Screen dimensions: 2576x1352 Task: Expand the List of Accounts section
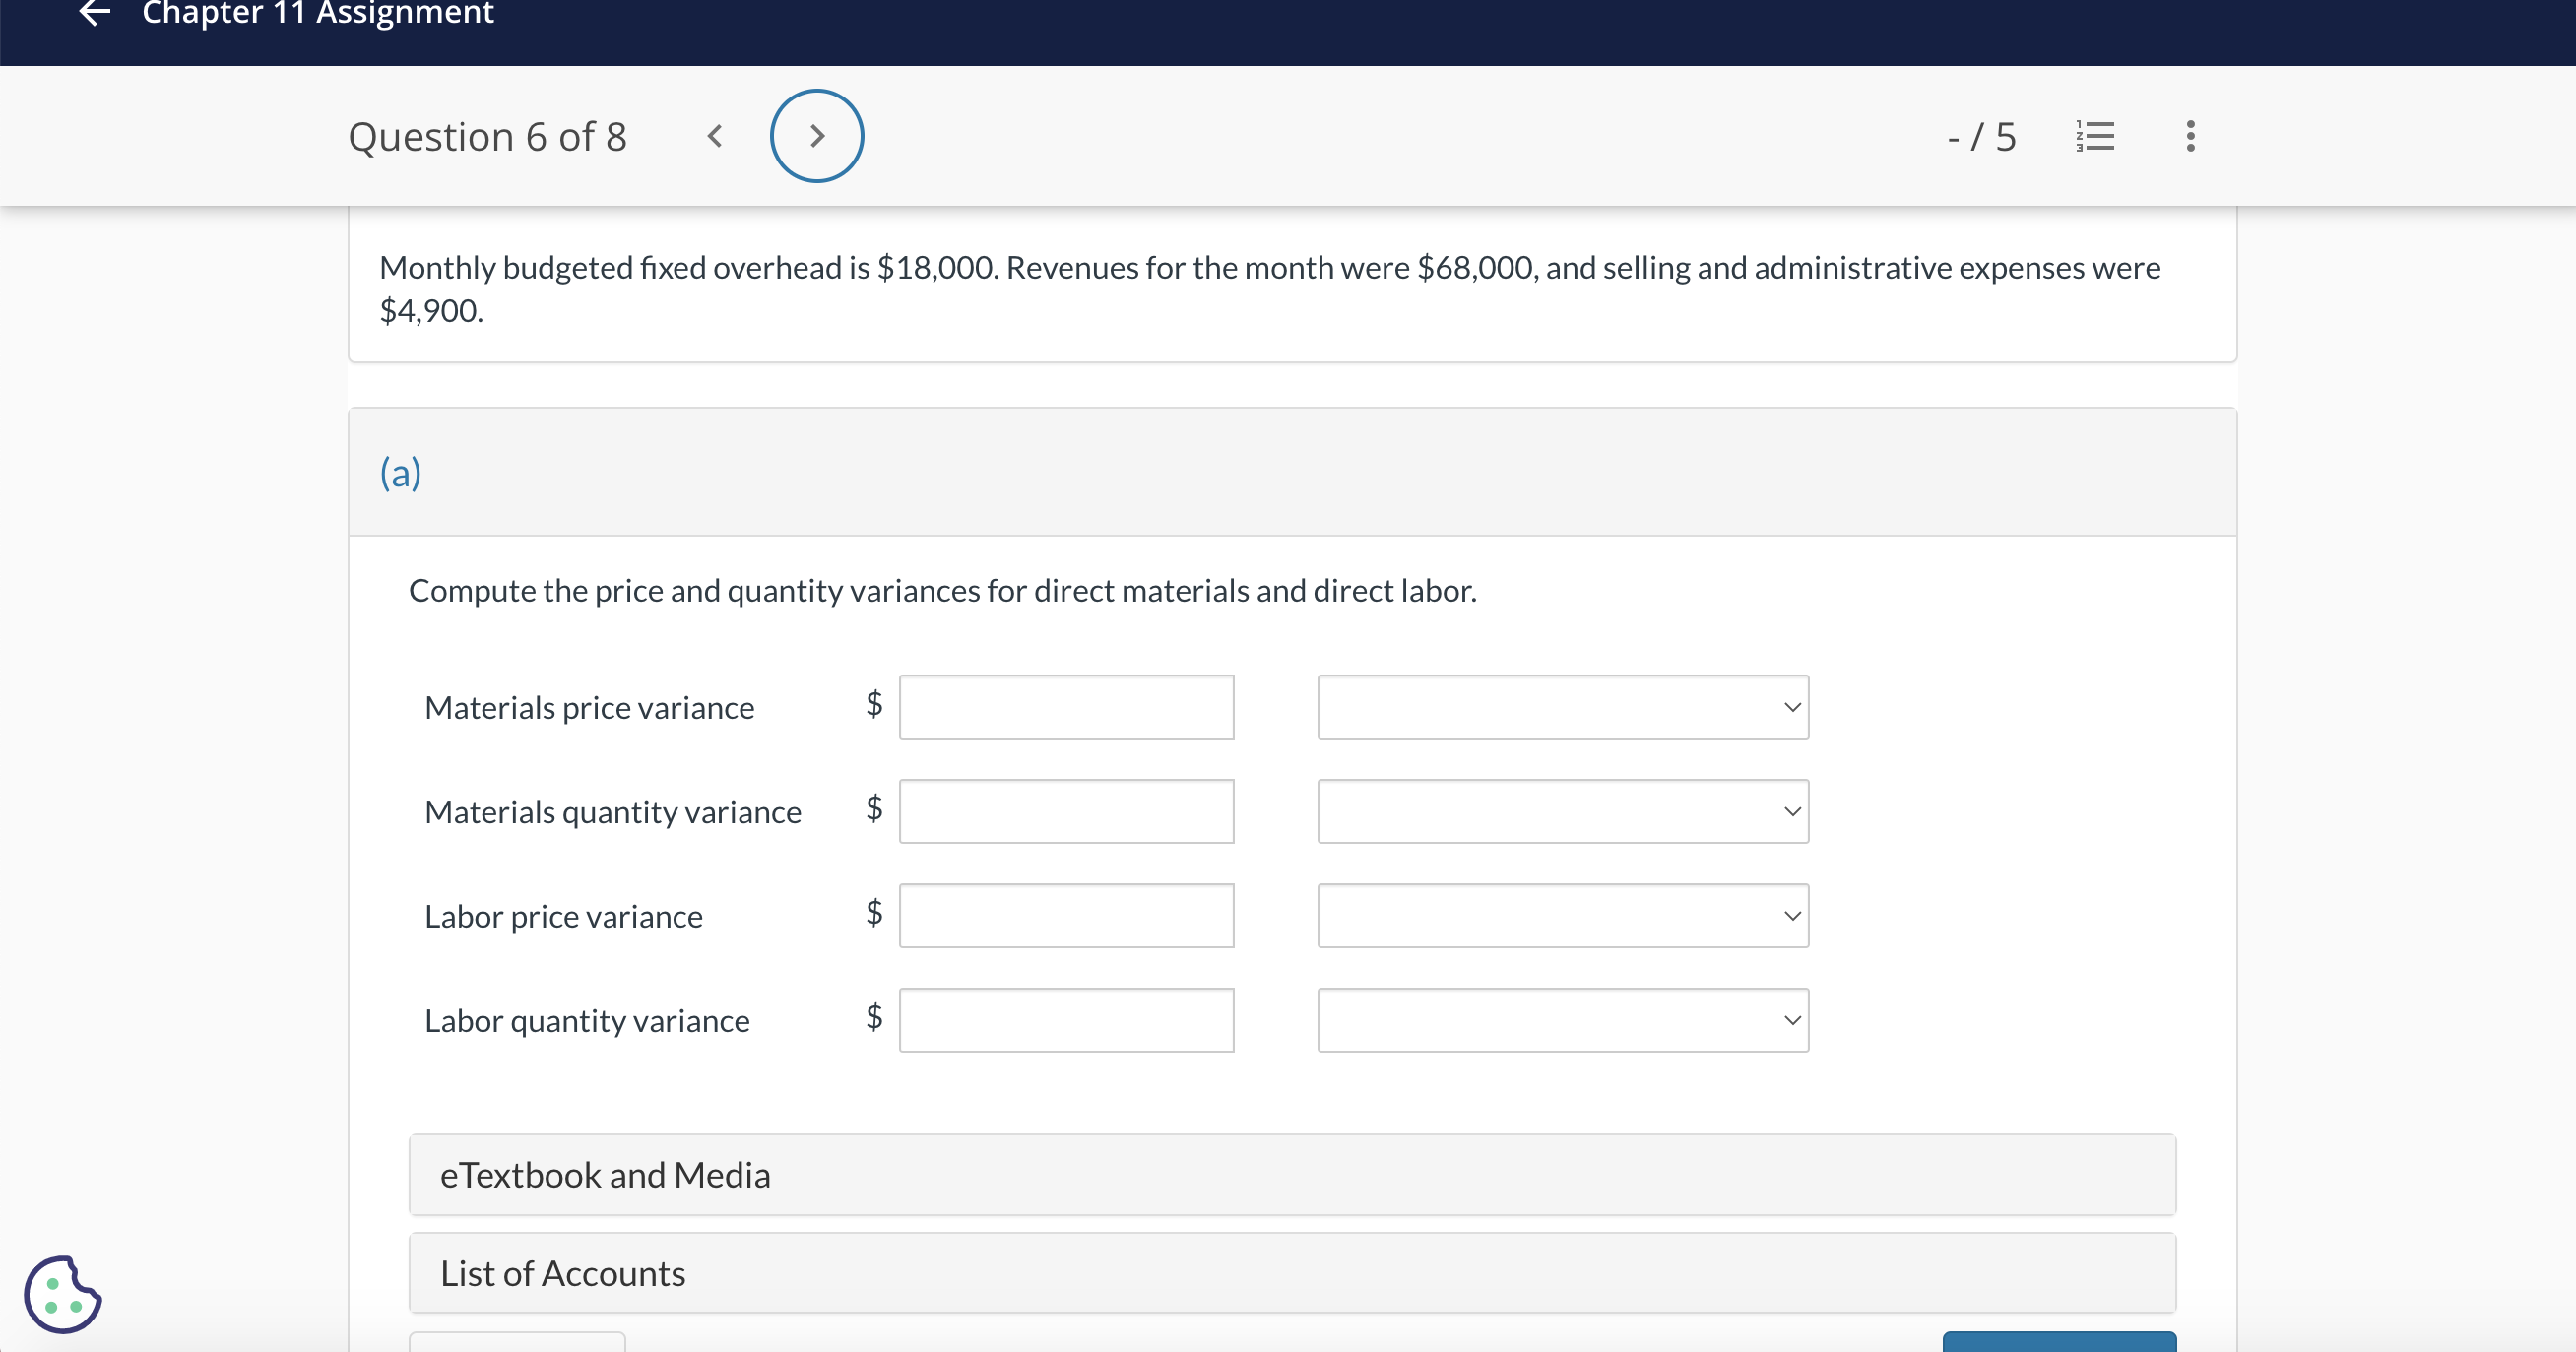pos(1292,1273)
